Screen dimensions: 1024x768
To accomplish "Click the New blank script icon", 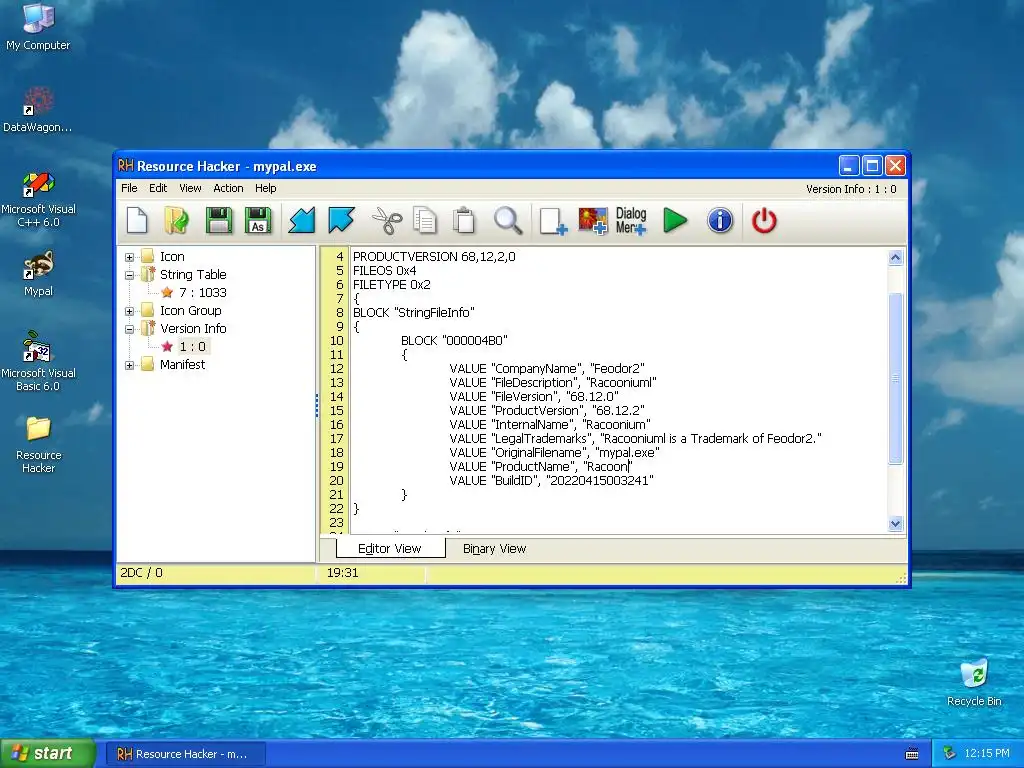I will [137, 220].
